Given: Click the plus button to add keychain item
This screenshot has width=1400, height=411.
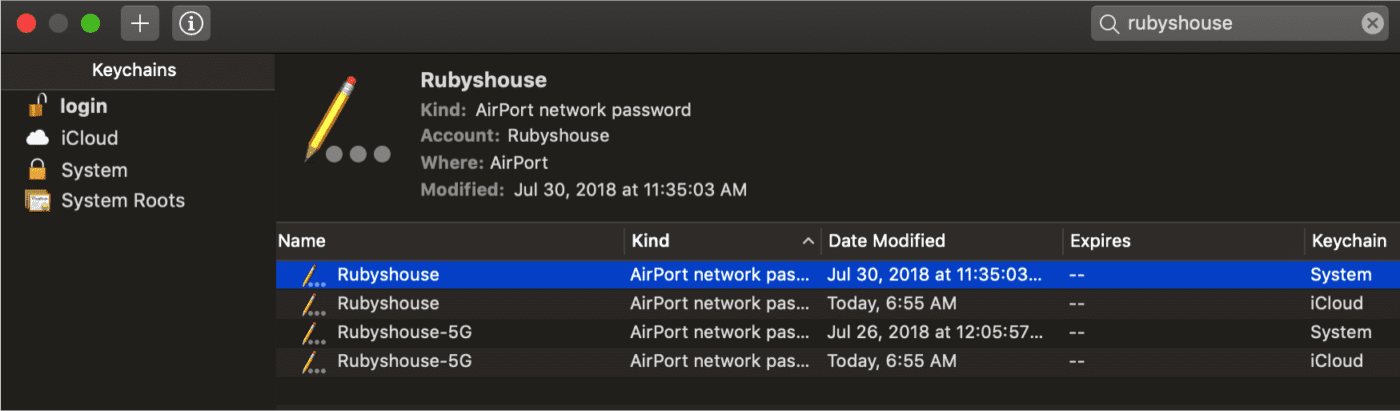Looking at the screenshot, I should (140, 24).
